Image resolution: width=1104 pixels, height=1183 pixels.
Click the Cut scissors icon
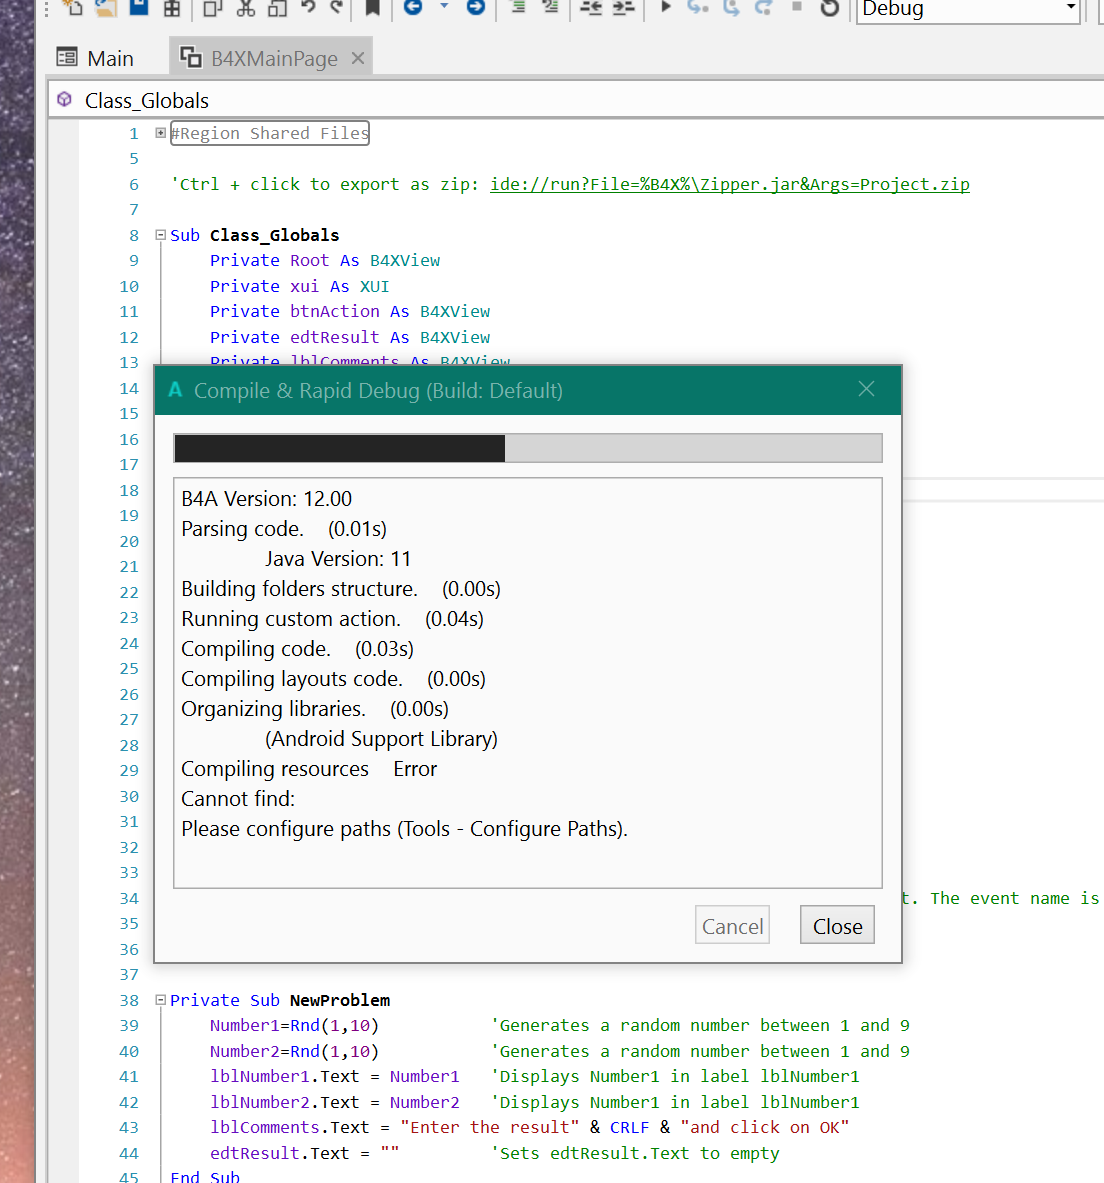tap(246, 7)
